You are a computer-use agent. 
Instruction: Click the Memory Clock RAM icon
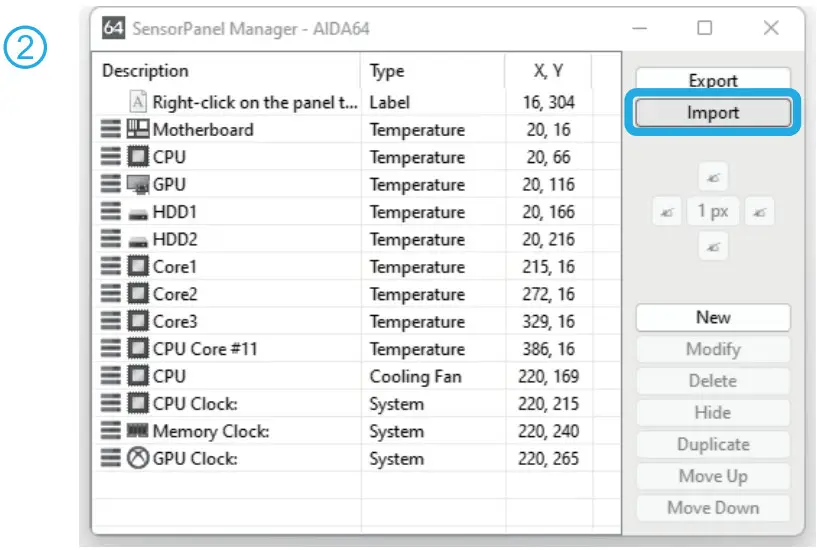tap(139, 432)
